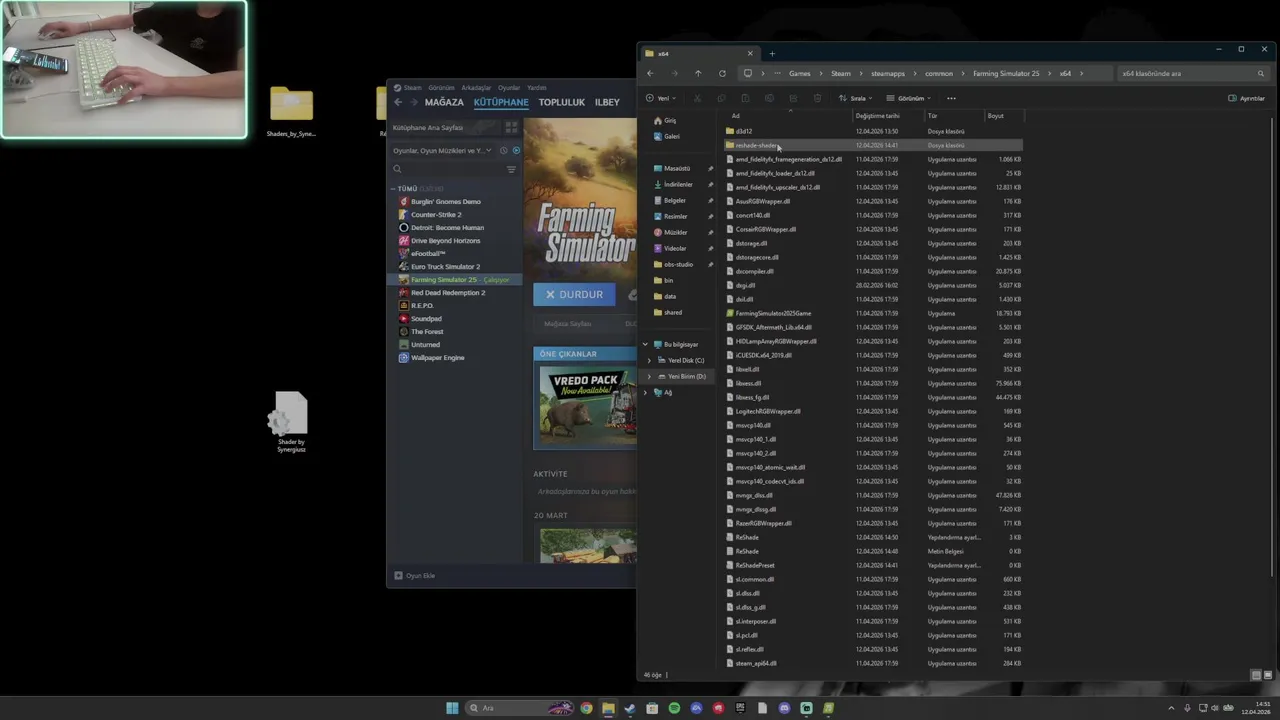
Task: Switch to TOPLULUK tab in Steam
Action: coord(562,102)
